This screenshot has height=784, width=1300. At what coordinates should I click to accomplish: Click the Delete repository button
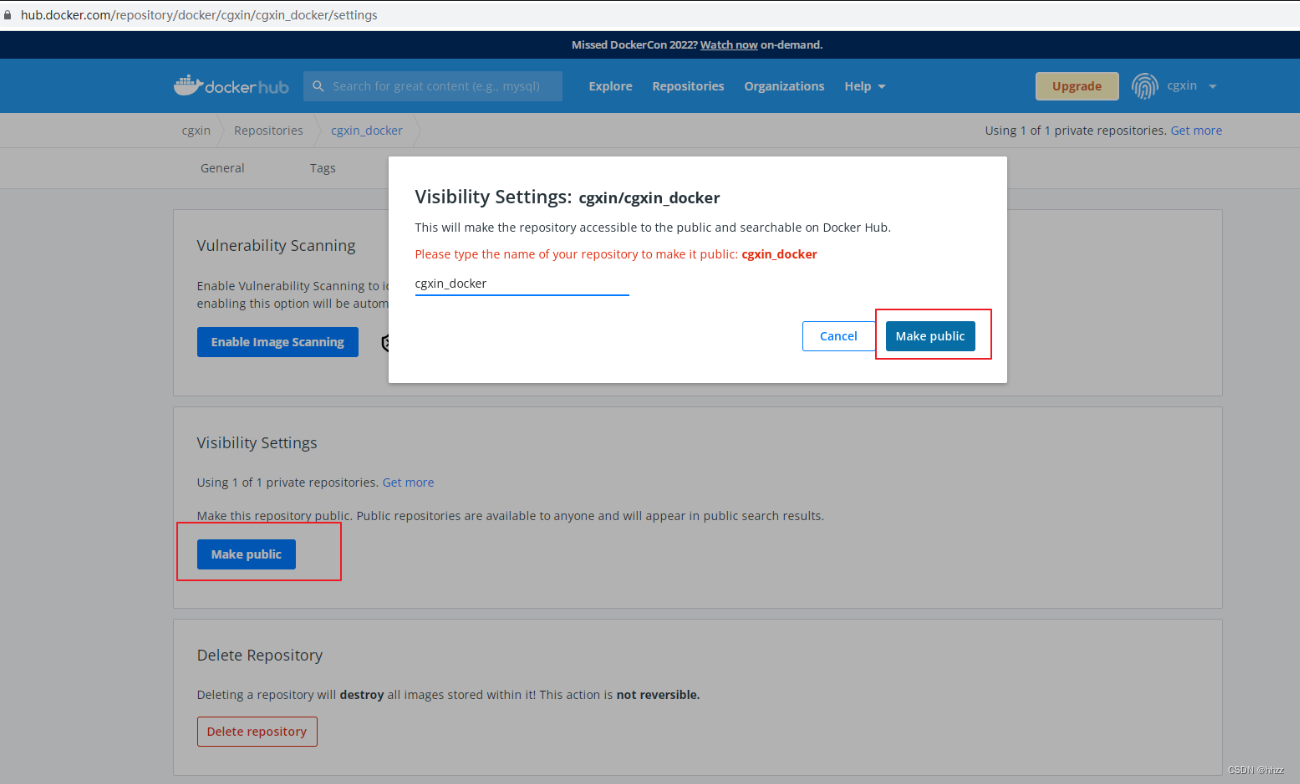(257, 731)
